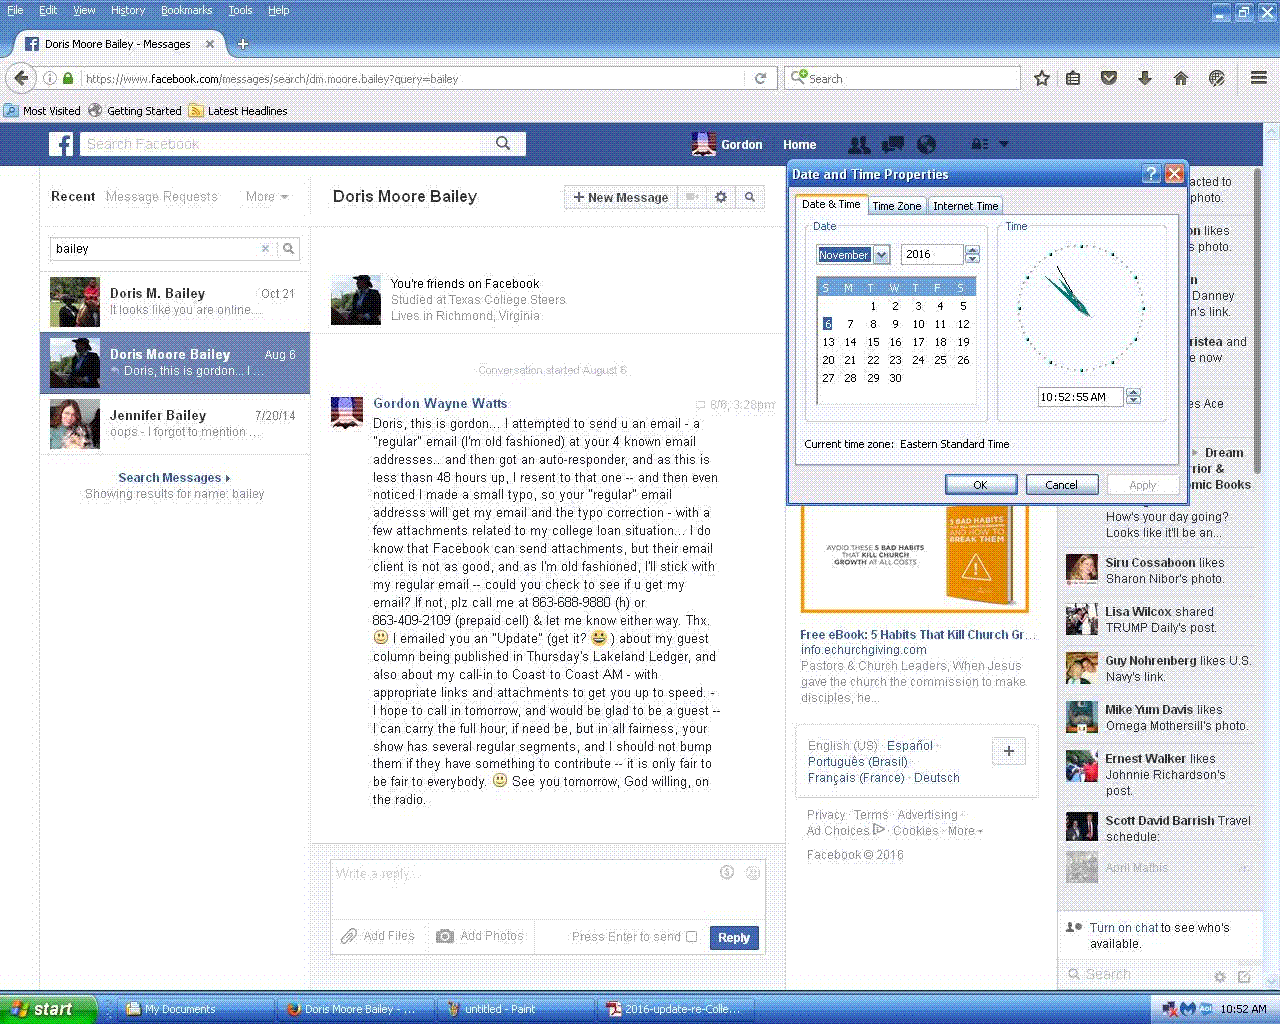Open the Bookmarks menu

(186, 10)
